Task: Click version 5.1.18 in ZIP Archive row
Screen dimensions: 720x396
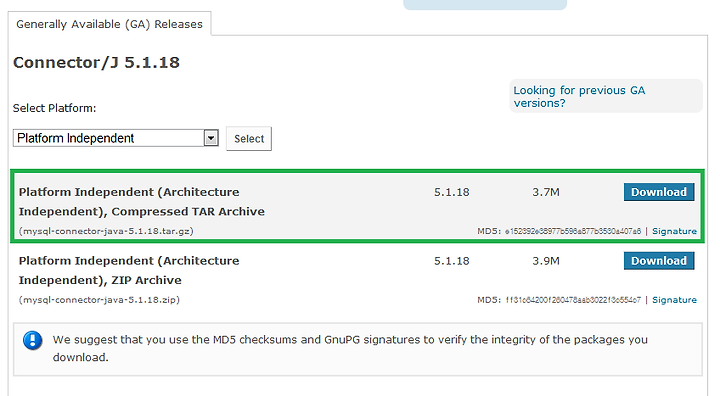Action: [452, 261]
